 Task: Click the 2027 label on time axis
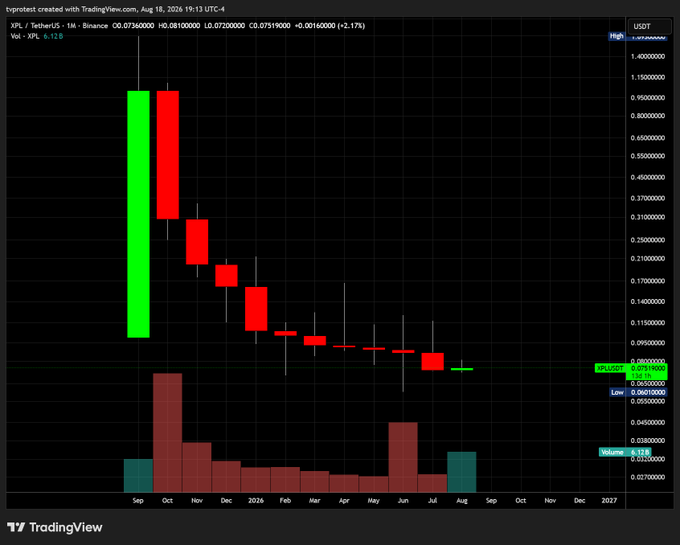click(609, 500)
